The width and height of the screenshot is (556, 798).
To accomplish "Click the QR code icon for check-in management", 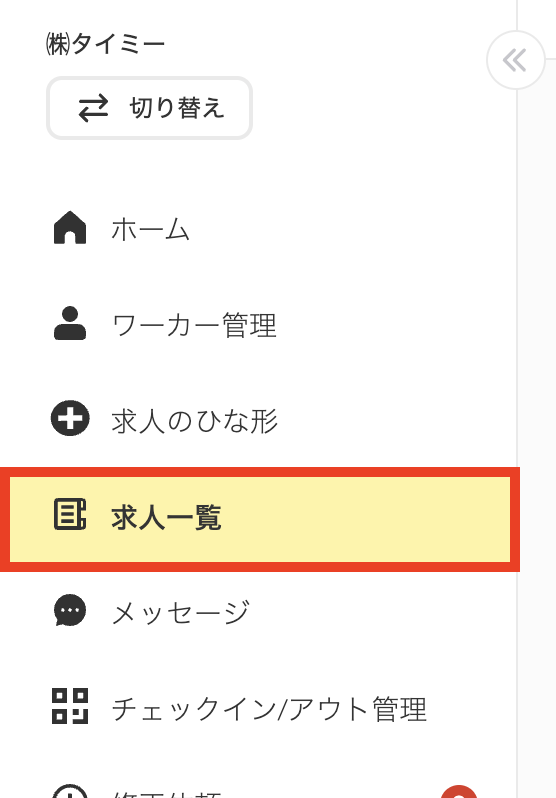I will click(x=70, y=706).
